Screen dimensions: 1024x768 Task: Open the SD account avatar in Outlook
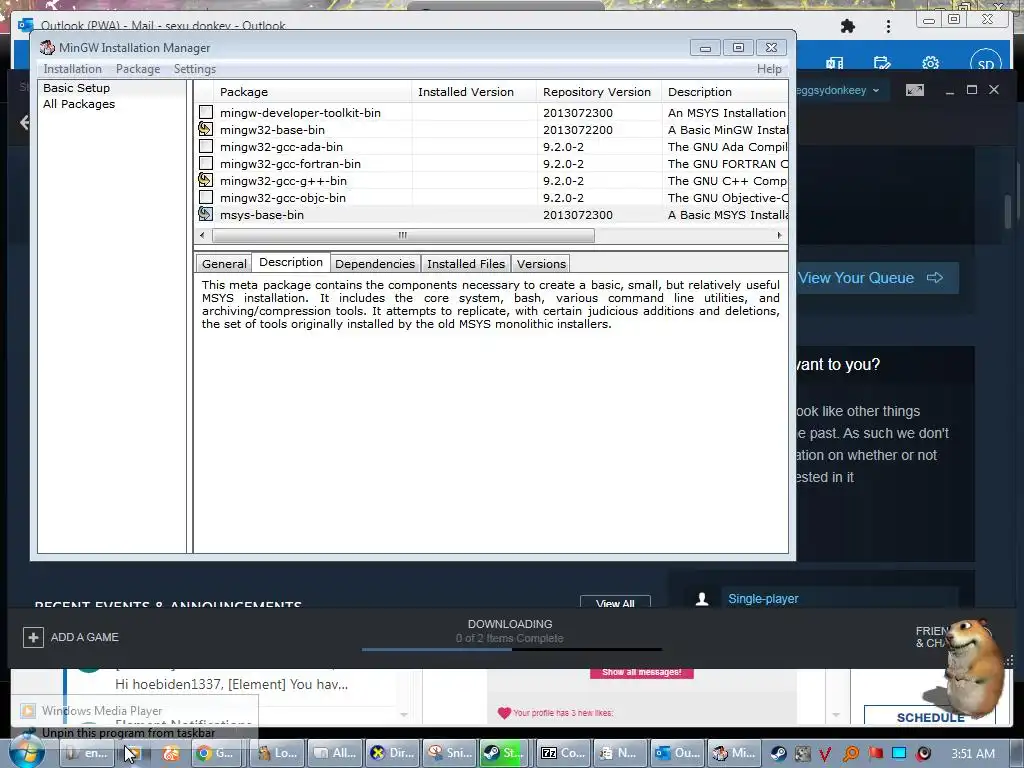tap(985, 63)
